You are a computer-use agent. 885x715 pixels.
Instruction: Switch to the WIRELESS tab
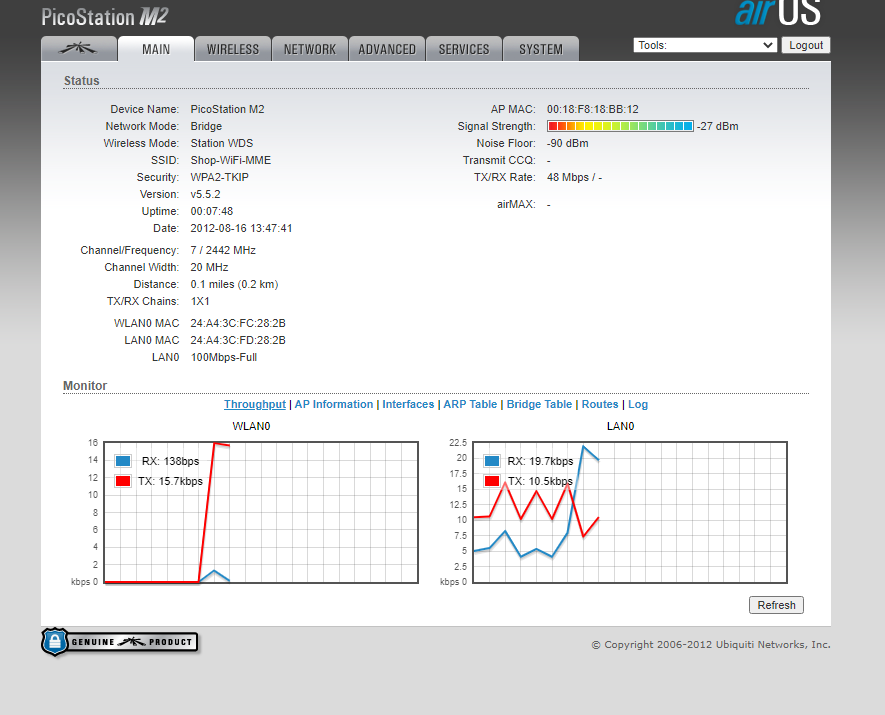233,49
